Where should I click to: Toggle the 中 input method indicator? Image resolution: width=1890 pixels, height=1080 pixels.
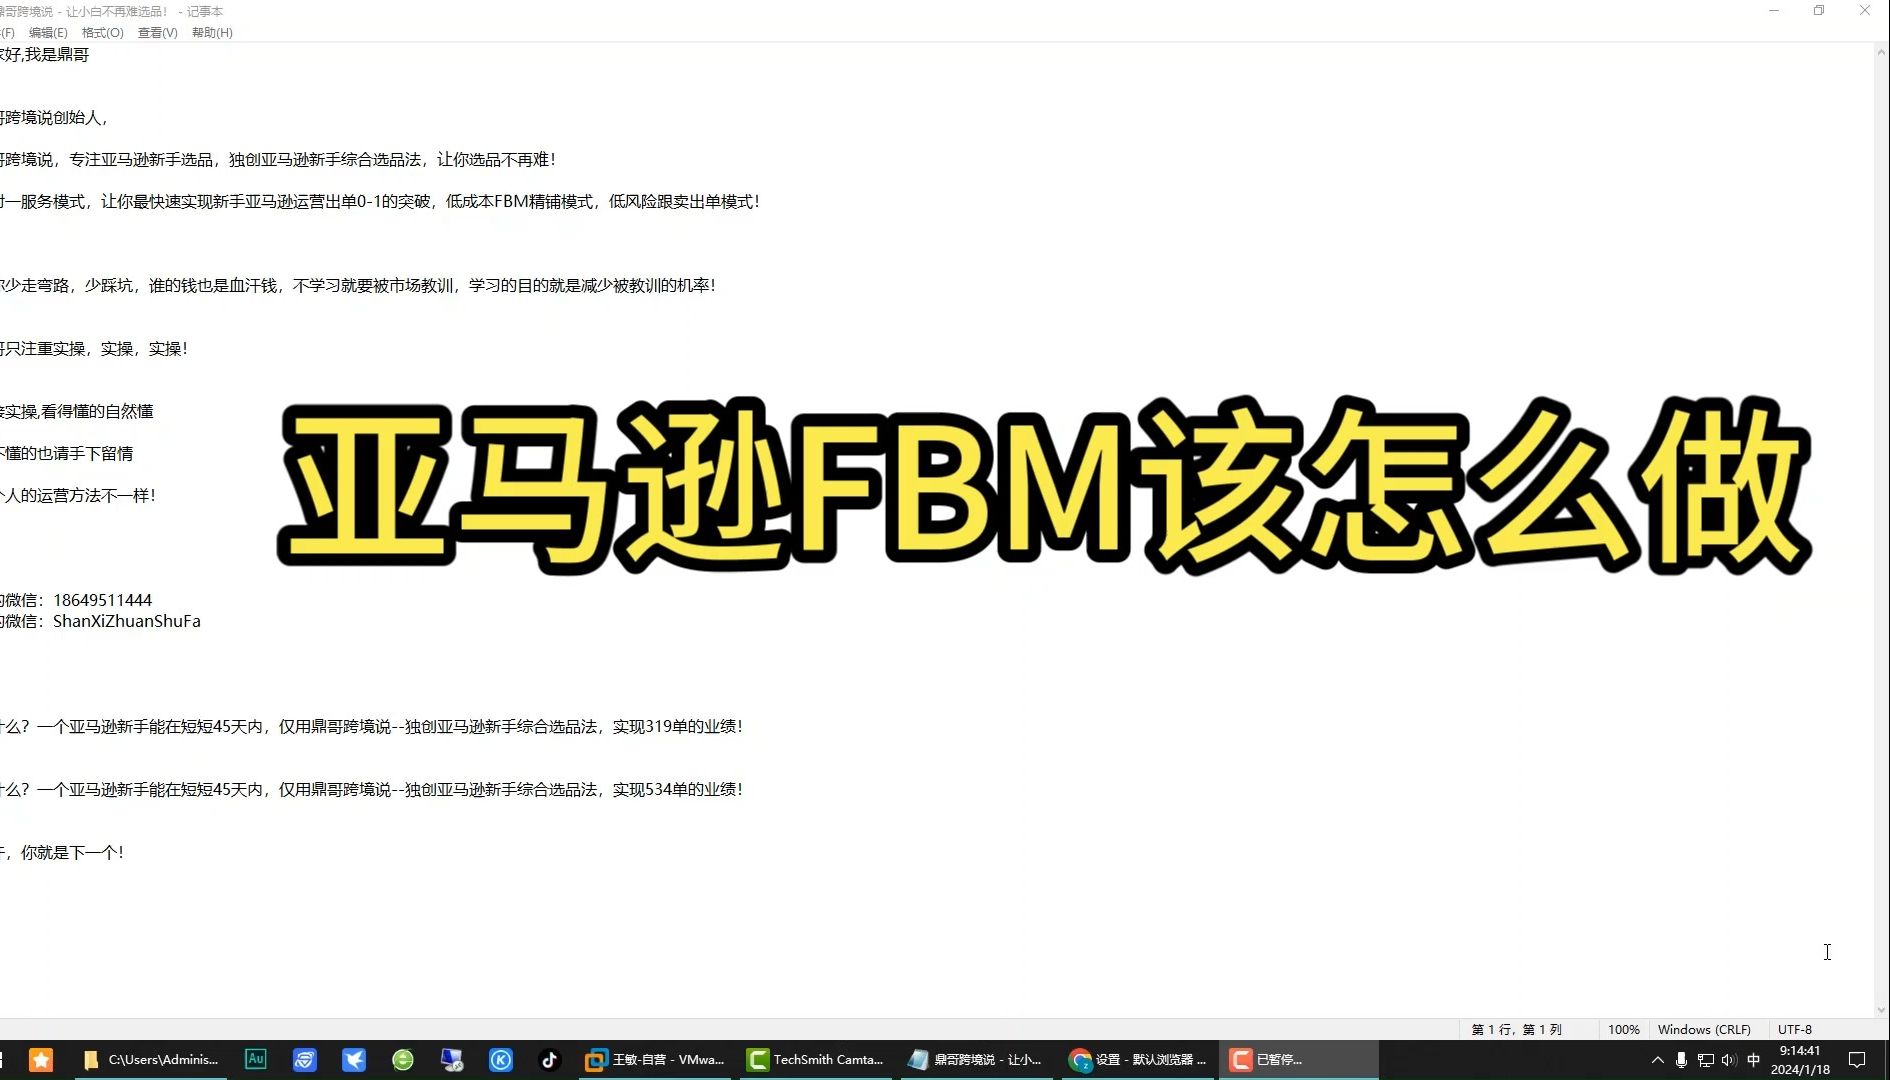[x=1753, y=1060]
